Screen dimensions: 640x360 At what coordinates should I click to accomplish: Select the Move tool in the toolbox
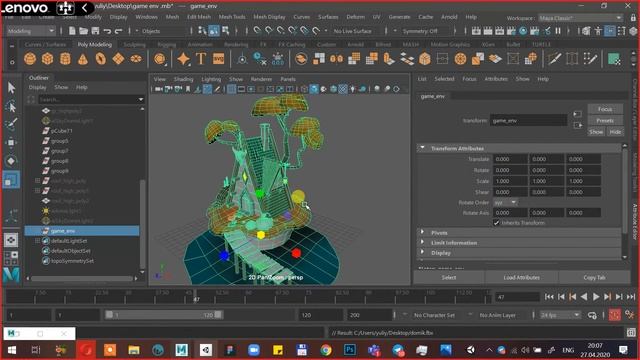coord(11,142)
